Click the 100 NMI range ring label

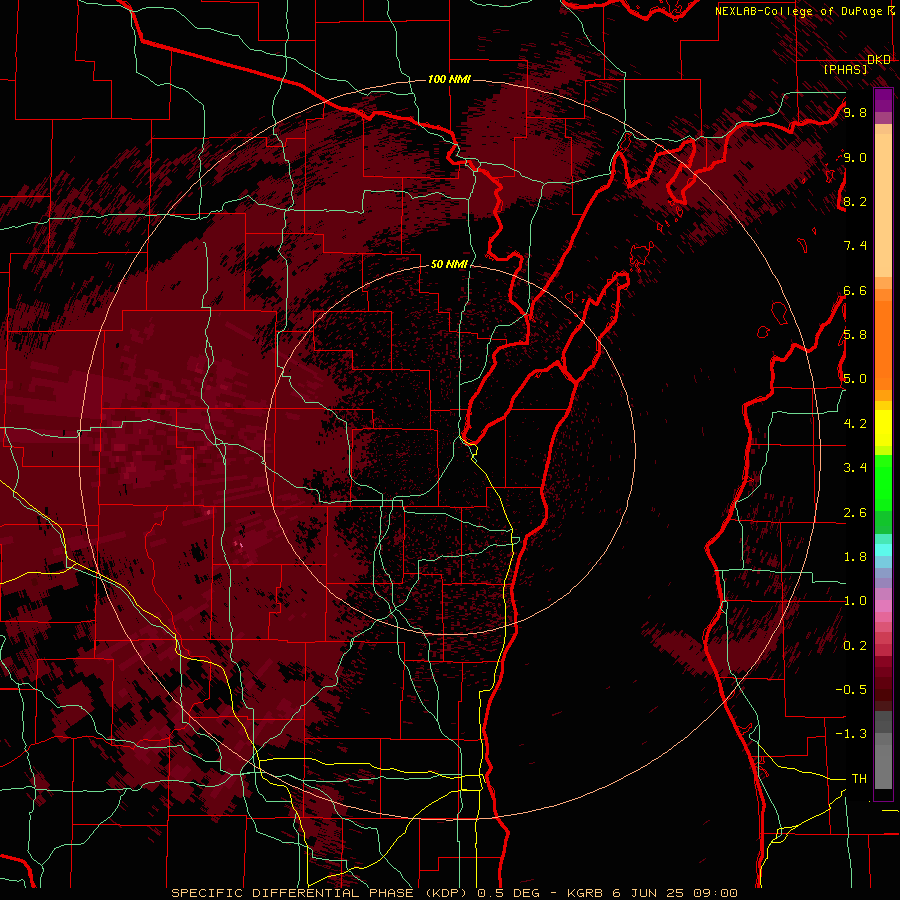pos(449,79)
